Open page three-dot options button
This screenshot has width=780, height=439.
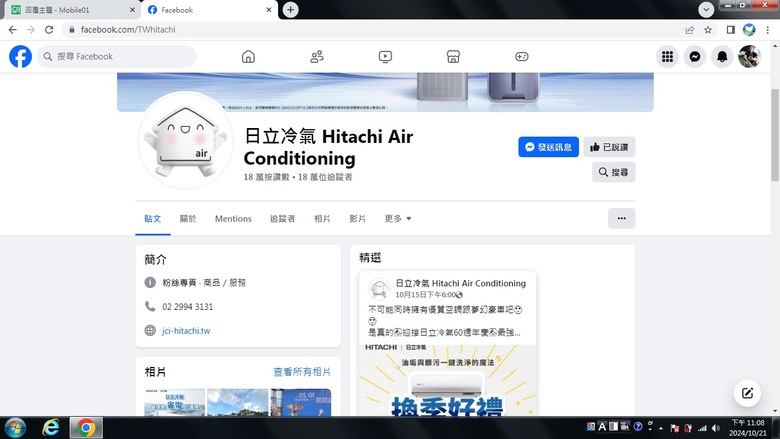(621, 218)
